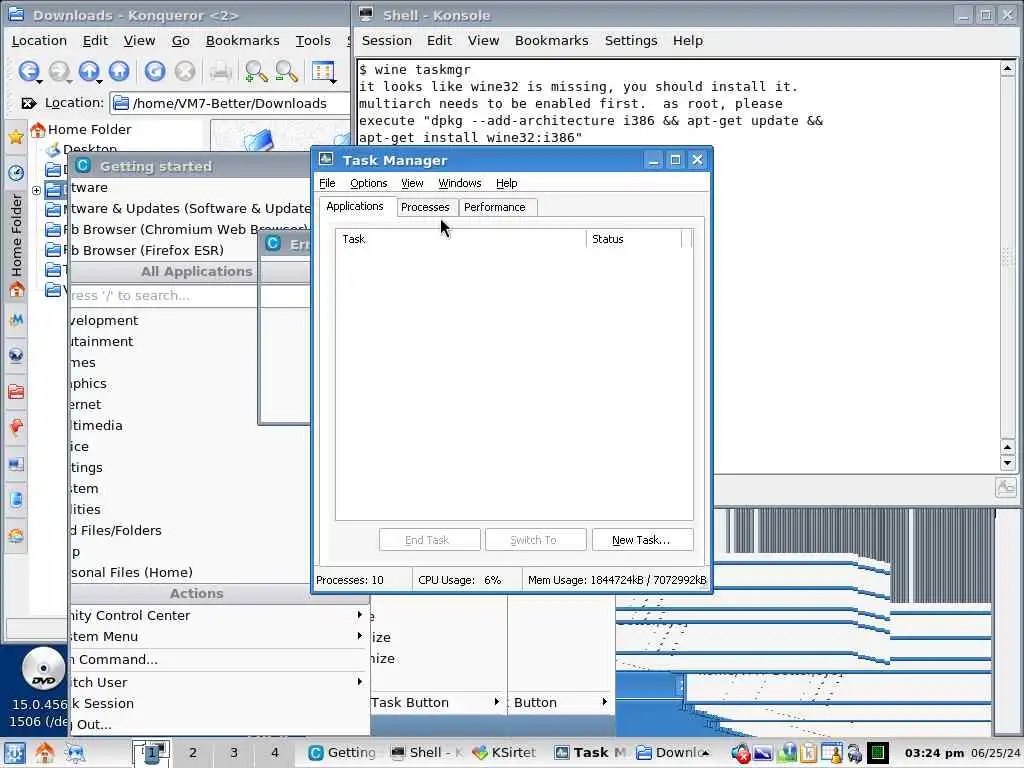Click the Print icon in Konqueror toolbar

pos(221,71)
